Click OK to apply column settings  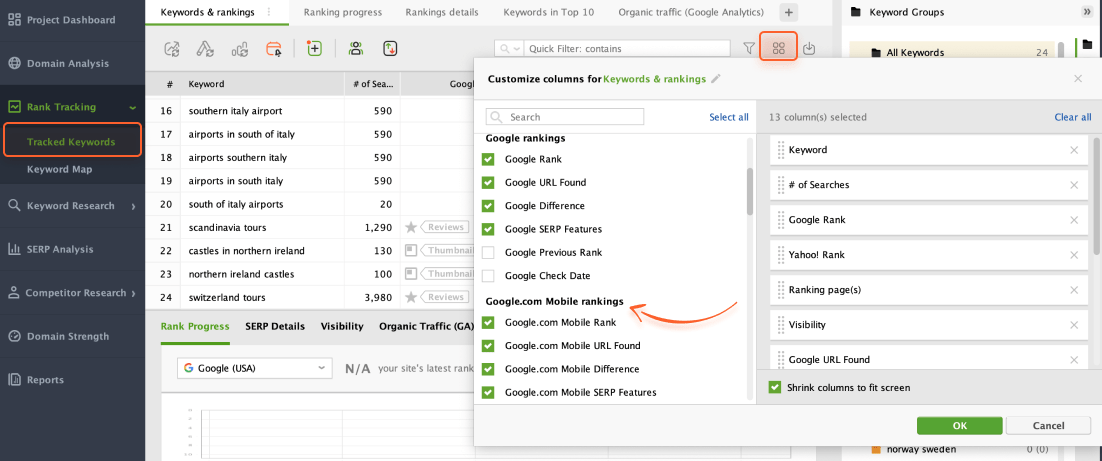[959, 425]
